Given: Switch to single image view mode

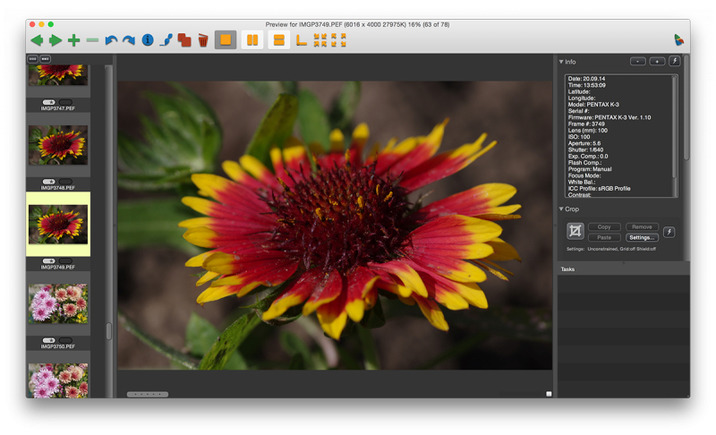Looking at the screenshot, I should (x=226, y=41).
